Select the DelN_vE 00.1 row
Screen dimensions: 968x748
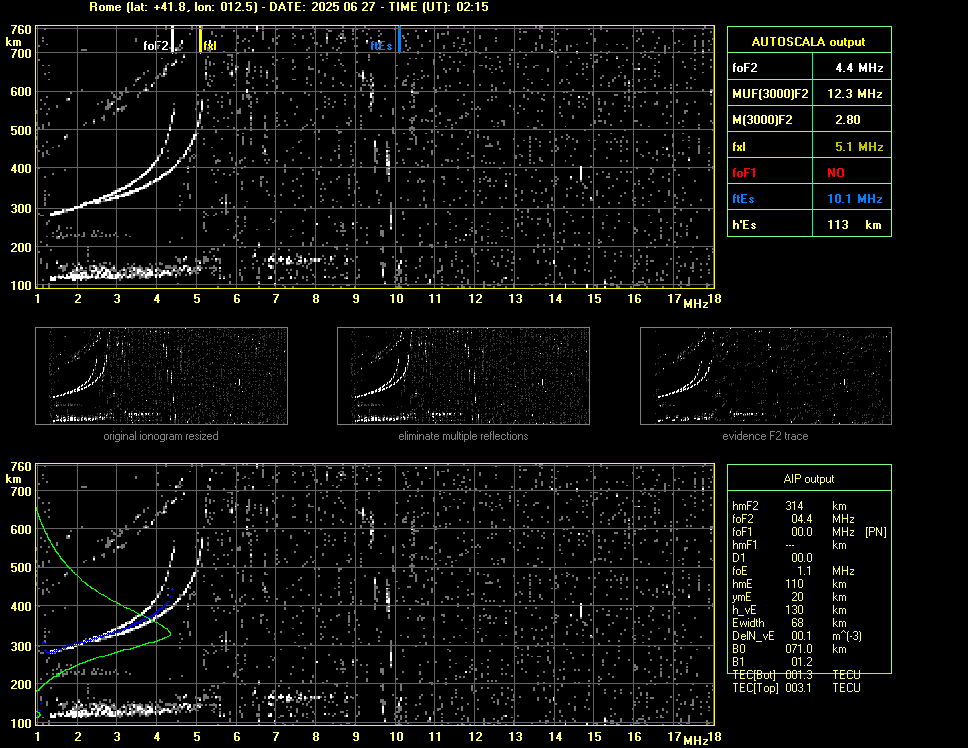tap(797, 636)
